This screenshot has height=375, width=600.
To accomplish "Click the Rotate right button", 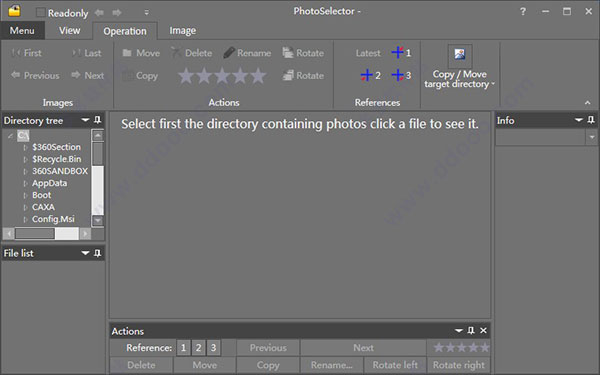I will [458, 365].
